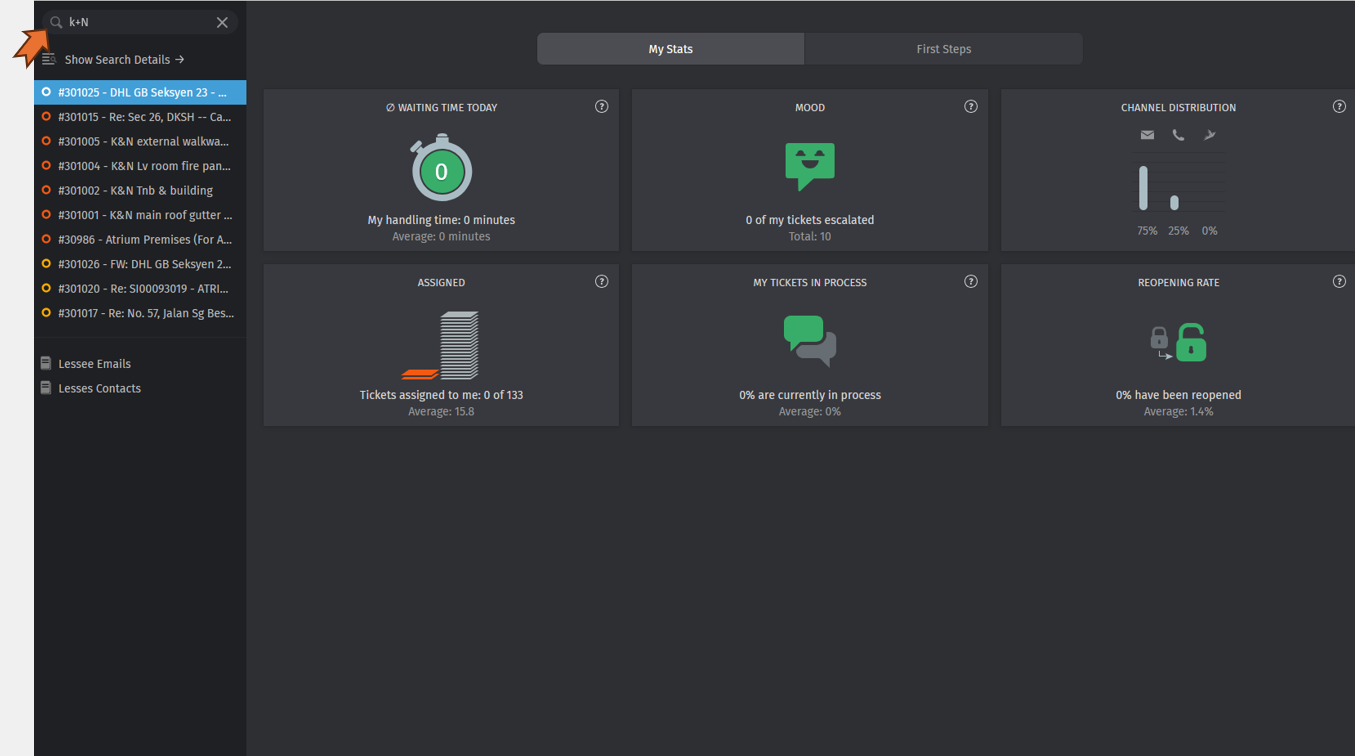Screen dimensions: 1357x756
Task: Open help for Channel Distribution card
Action: coord(1339,107)
